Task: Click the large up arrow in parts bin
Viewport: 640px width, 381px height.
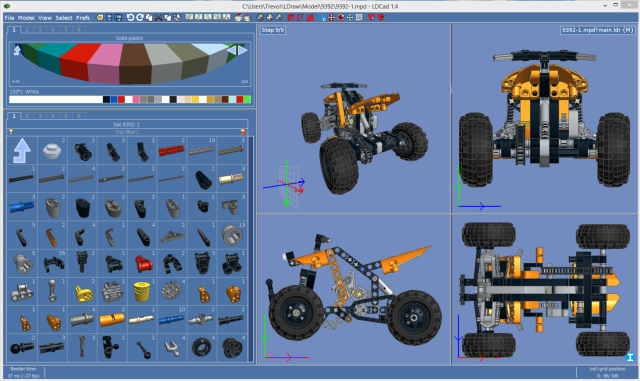Action: click(22, 151)
